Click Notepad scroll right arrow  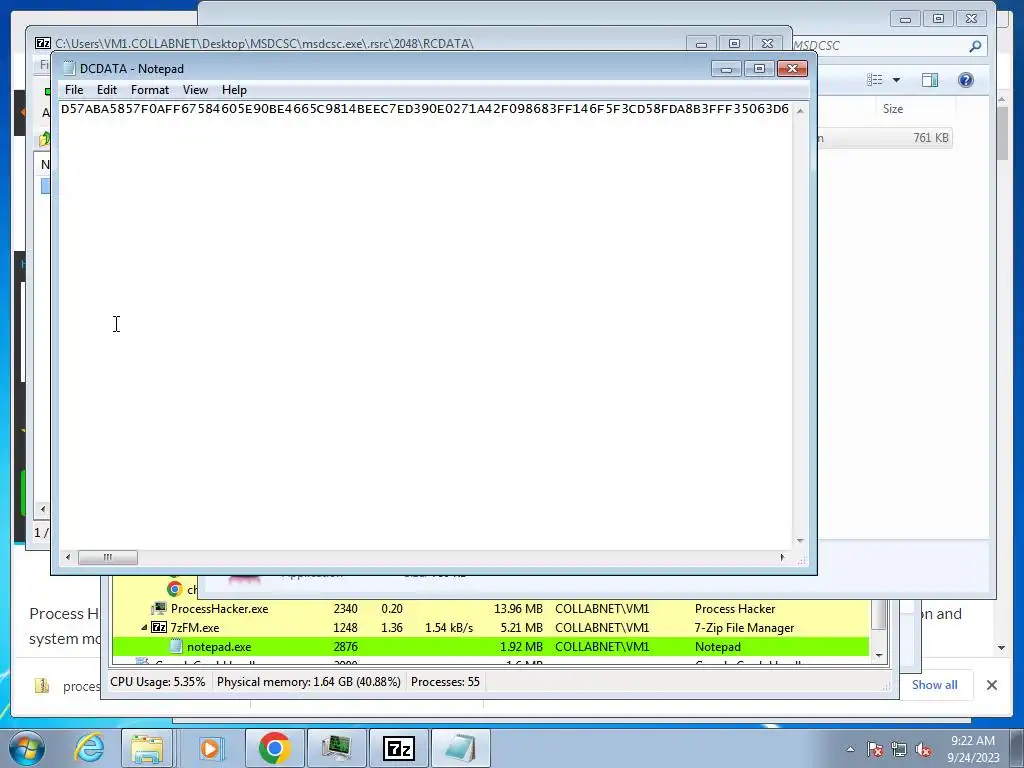click(782, 557)
